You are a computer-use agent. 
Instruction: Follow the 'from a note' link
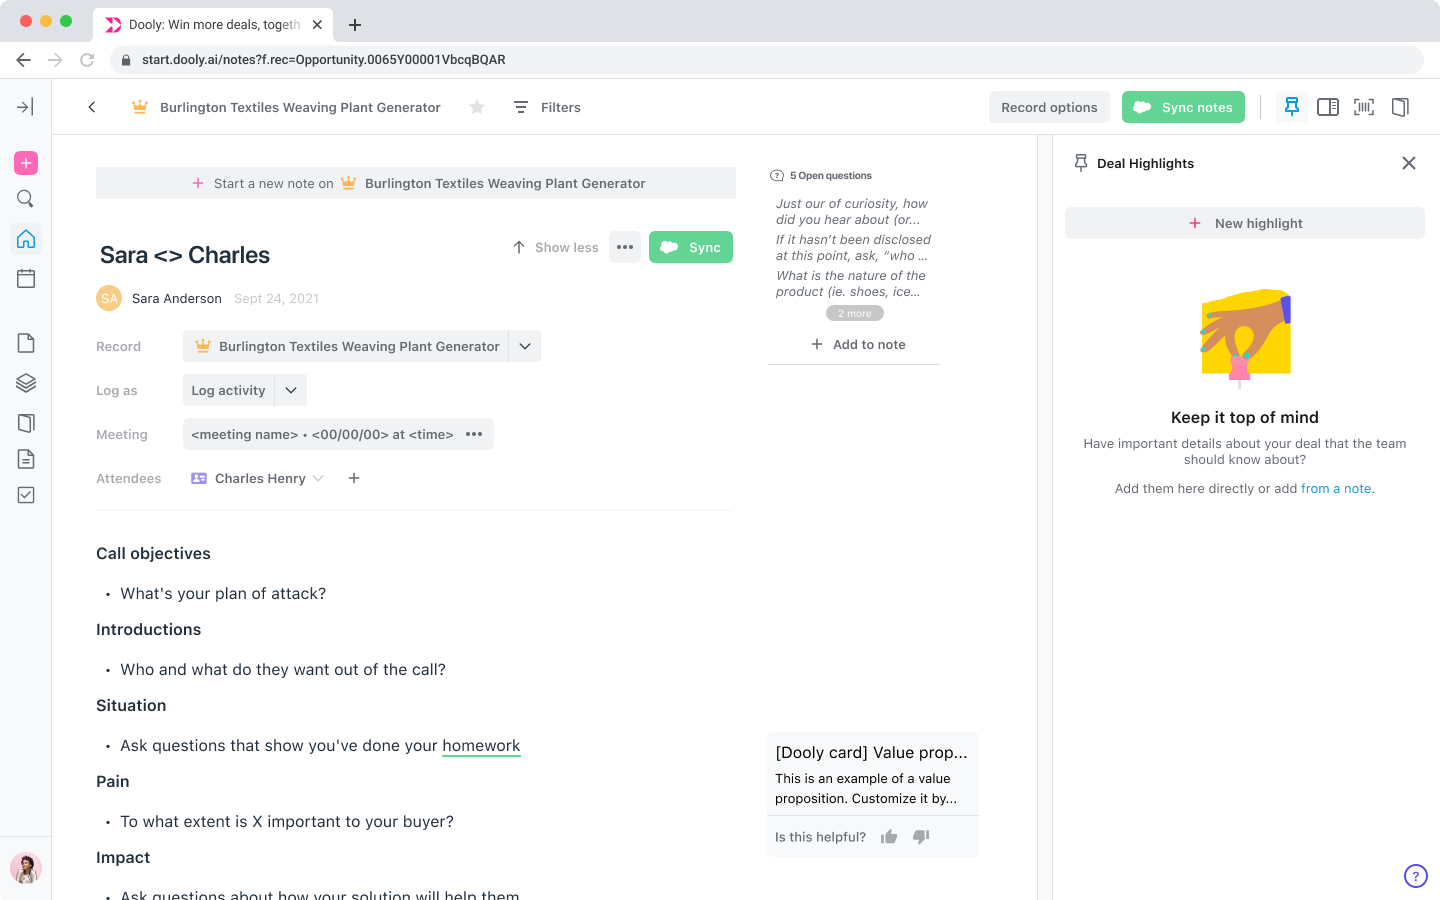(1336, 489)
